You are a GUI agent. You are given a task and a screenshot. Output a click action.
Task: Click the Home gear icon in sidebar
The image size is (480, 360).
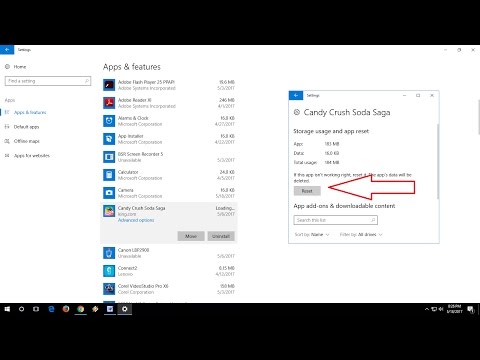point(7,67)
